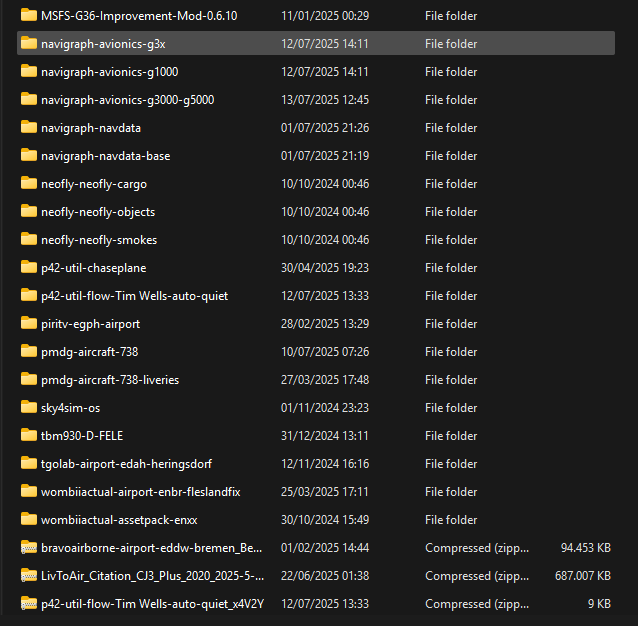Click folder icon of p42-util-flow-Tim Wells-auto-quiet folder

[28, 295]
